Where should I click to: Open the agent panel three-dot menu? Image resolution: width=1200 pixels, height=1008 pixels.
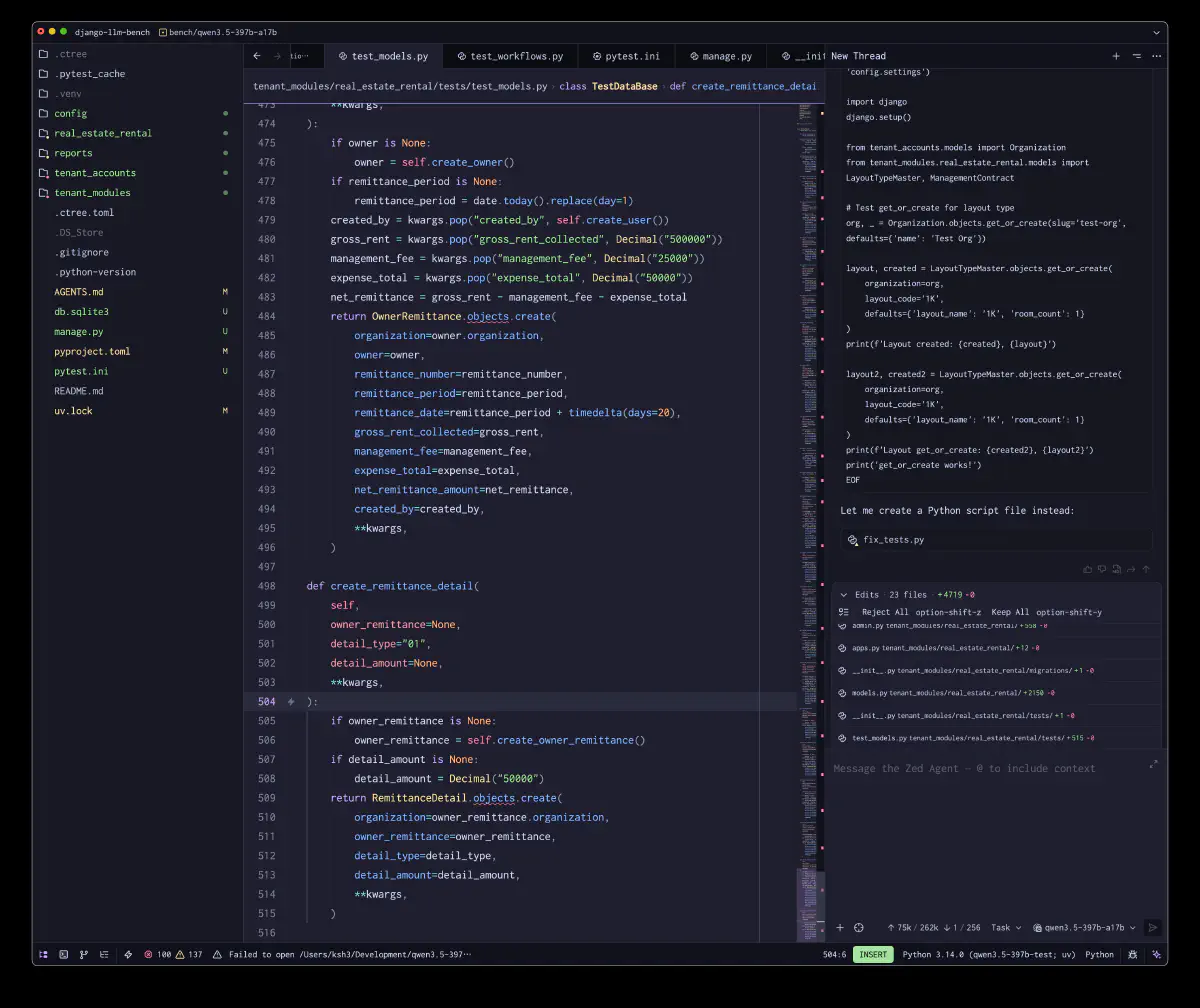coord(1156,56)
